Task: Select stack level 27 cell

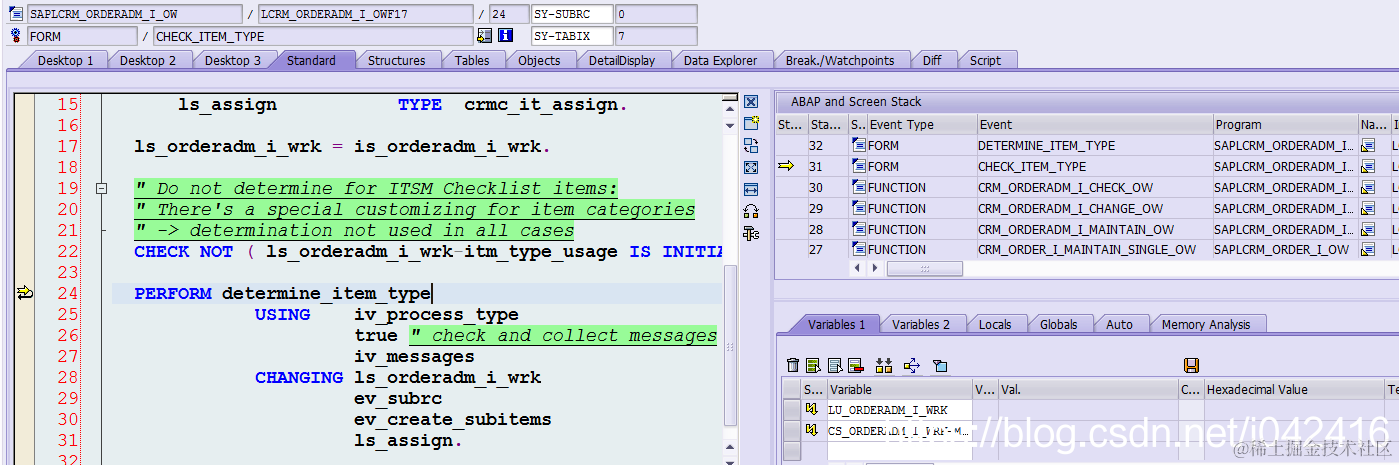Action: 827,251
